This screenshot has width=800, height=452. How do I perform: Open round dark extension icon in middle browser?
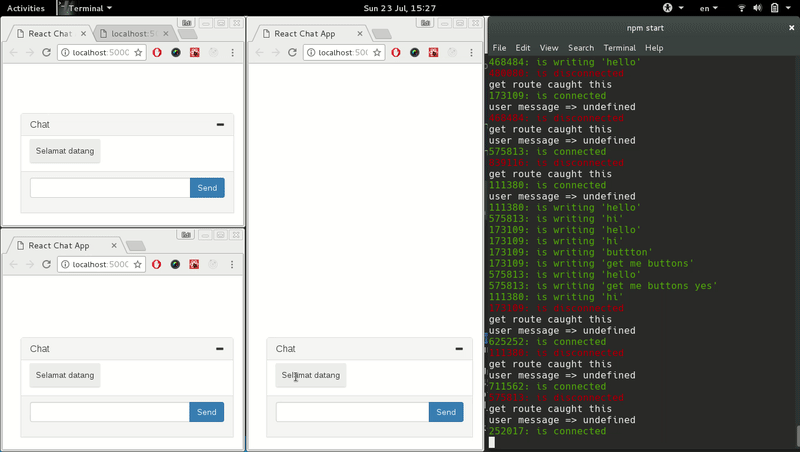415,52
